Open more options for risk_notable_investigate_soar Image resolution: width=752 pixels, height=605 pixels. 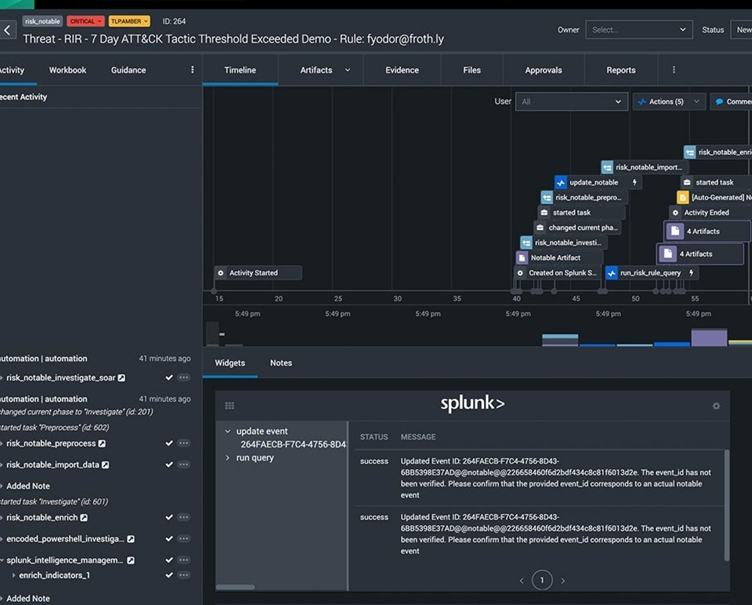coord(183,378)
